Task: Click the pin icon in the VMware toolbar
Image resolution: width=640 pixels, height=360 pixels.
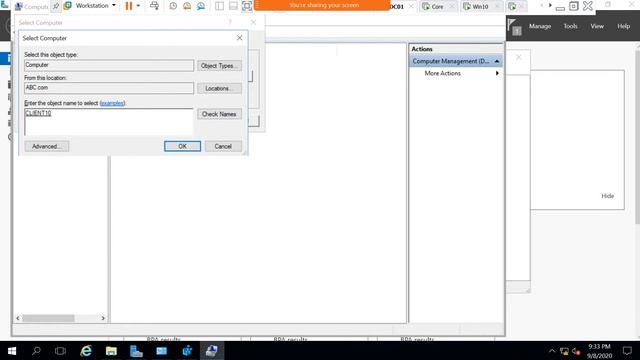Action: pyautogui.click(x=56, y=6)
